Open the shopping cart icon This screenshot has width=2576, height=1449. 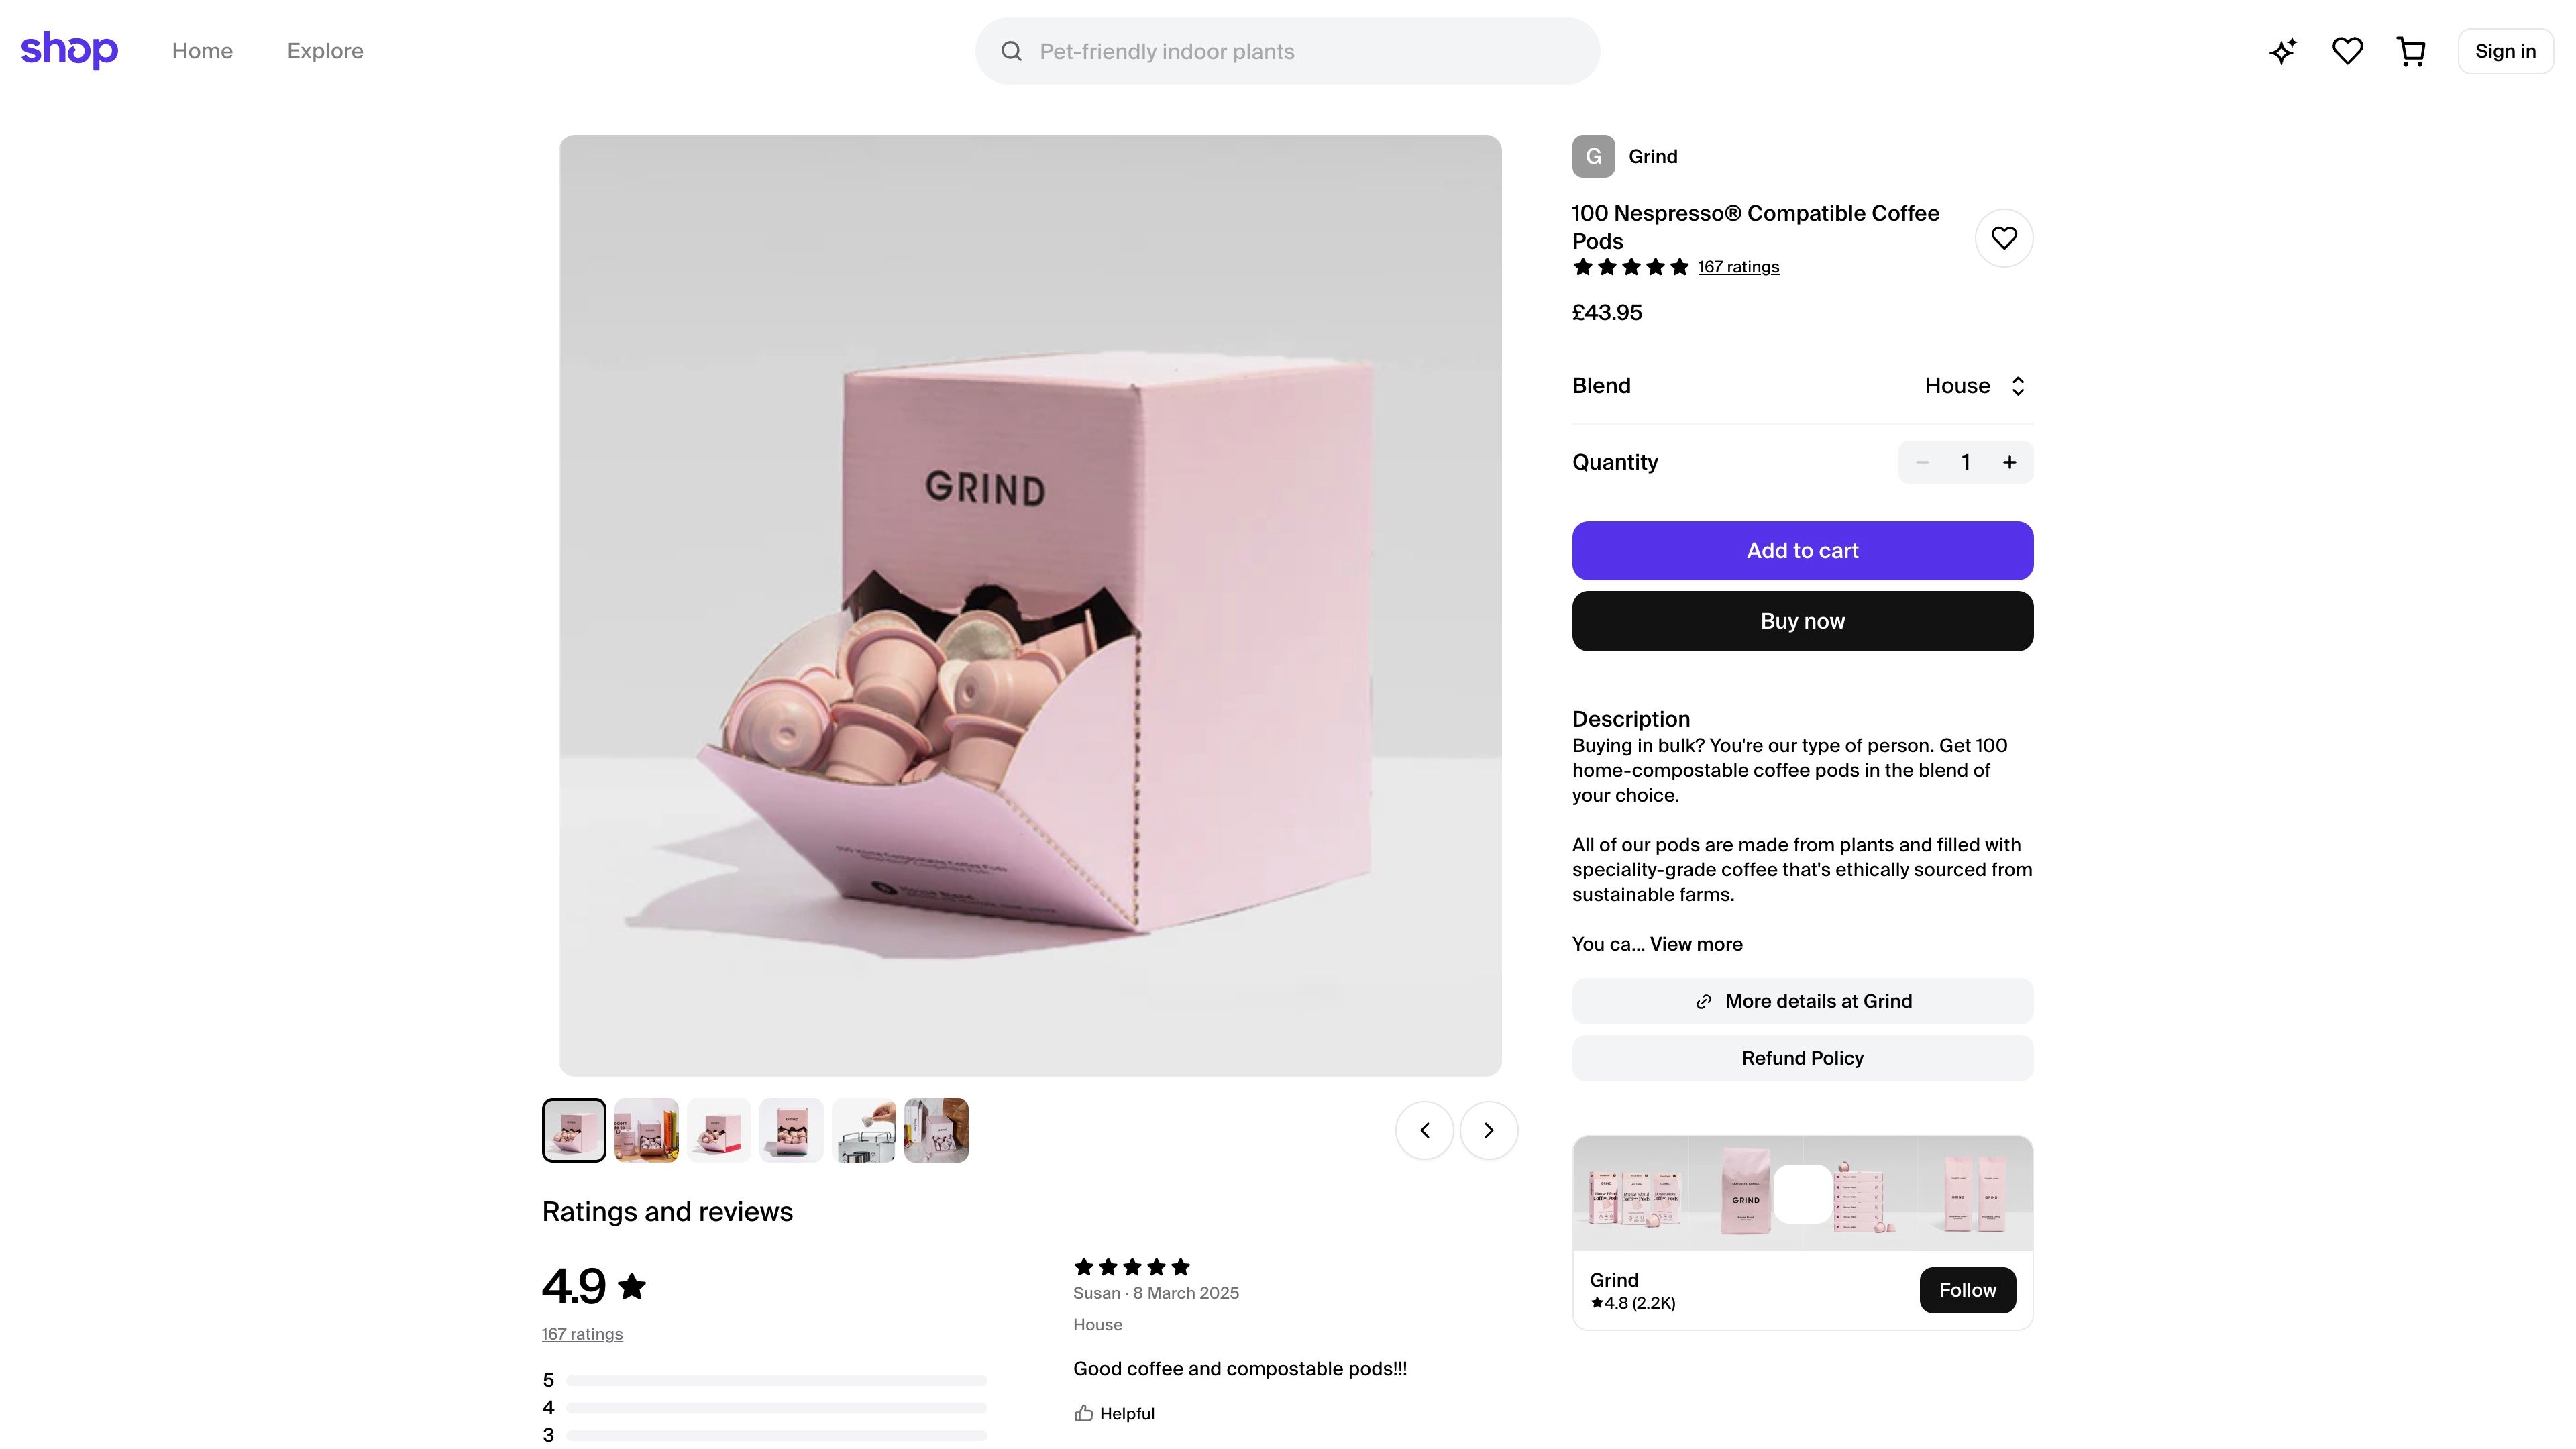[2410, 50]
